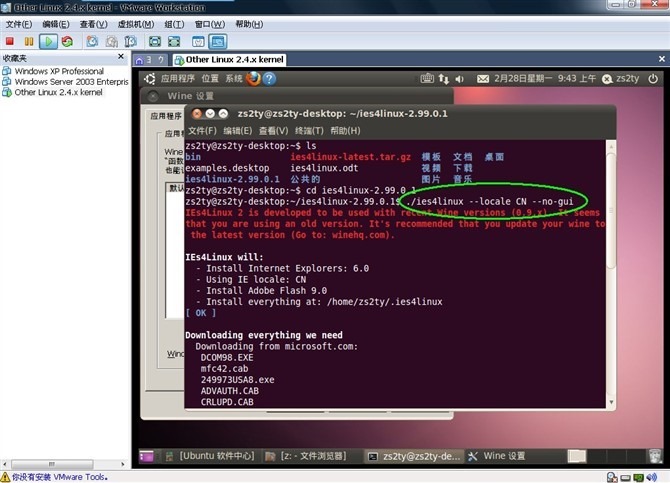Image resolution: width=670 pixels, height=483 pixels.
Task: Select Other Linux 2.4.x kernel in favorites
Action: pos(59,92)
